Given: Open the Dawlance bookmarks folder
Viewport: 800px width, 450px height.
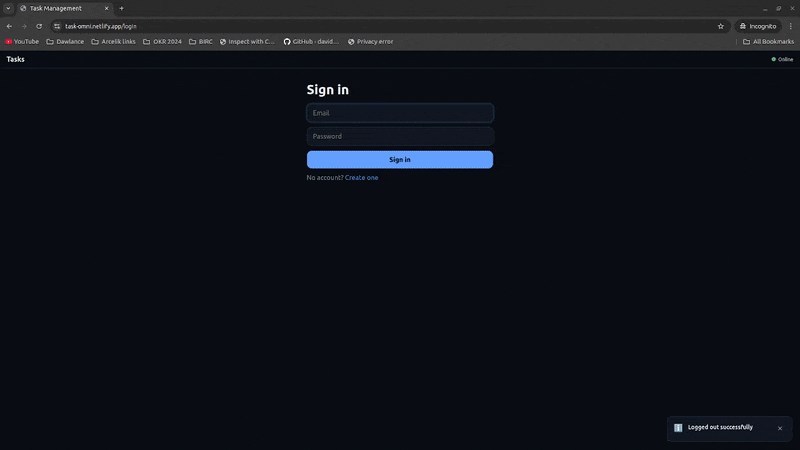Looking at the screenshot, I should [x=65, y=41].
